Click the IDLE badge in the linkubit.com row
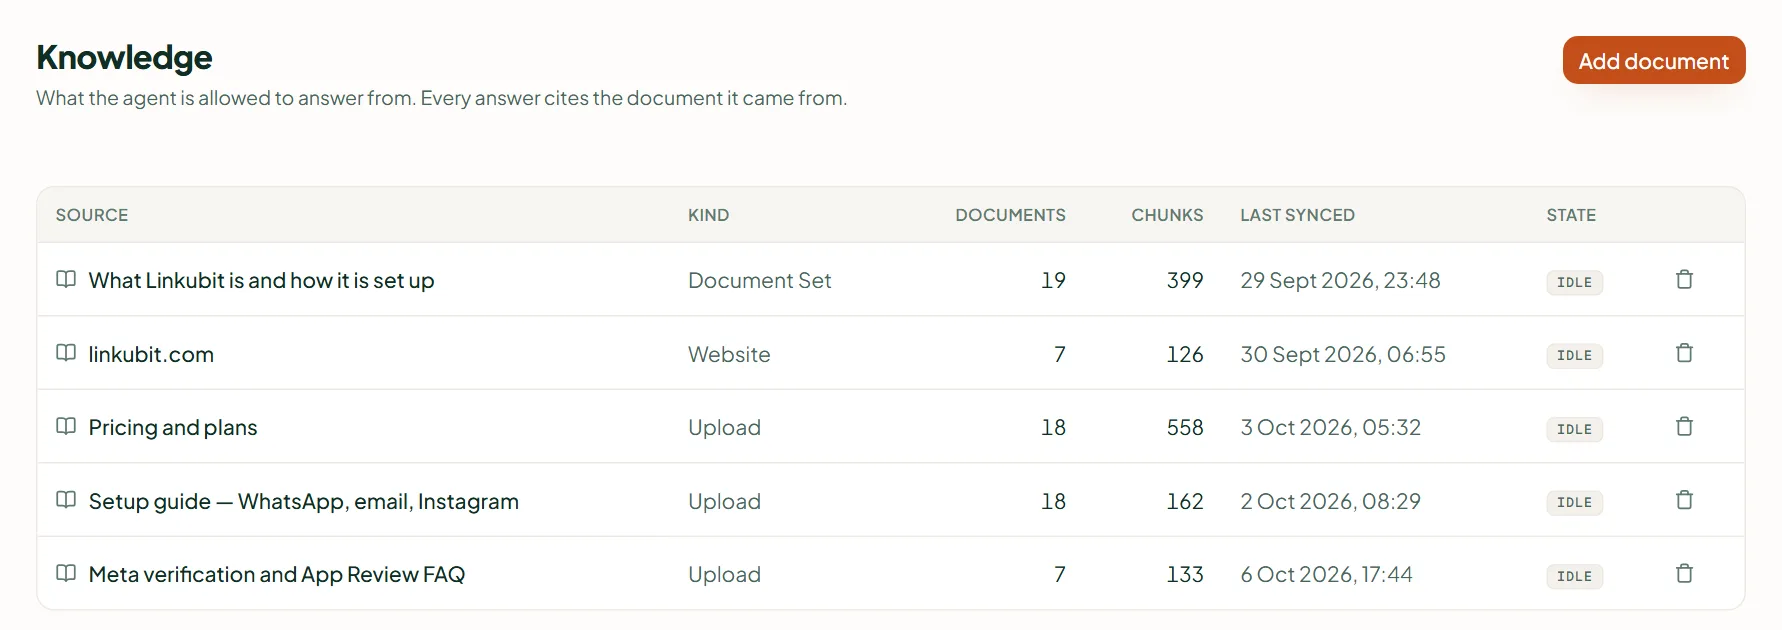Viewport: 1782px width, 630px height. pos(1574,355)
